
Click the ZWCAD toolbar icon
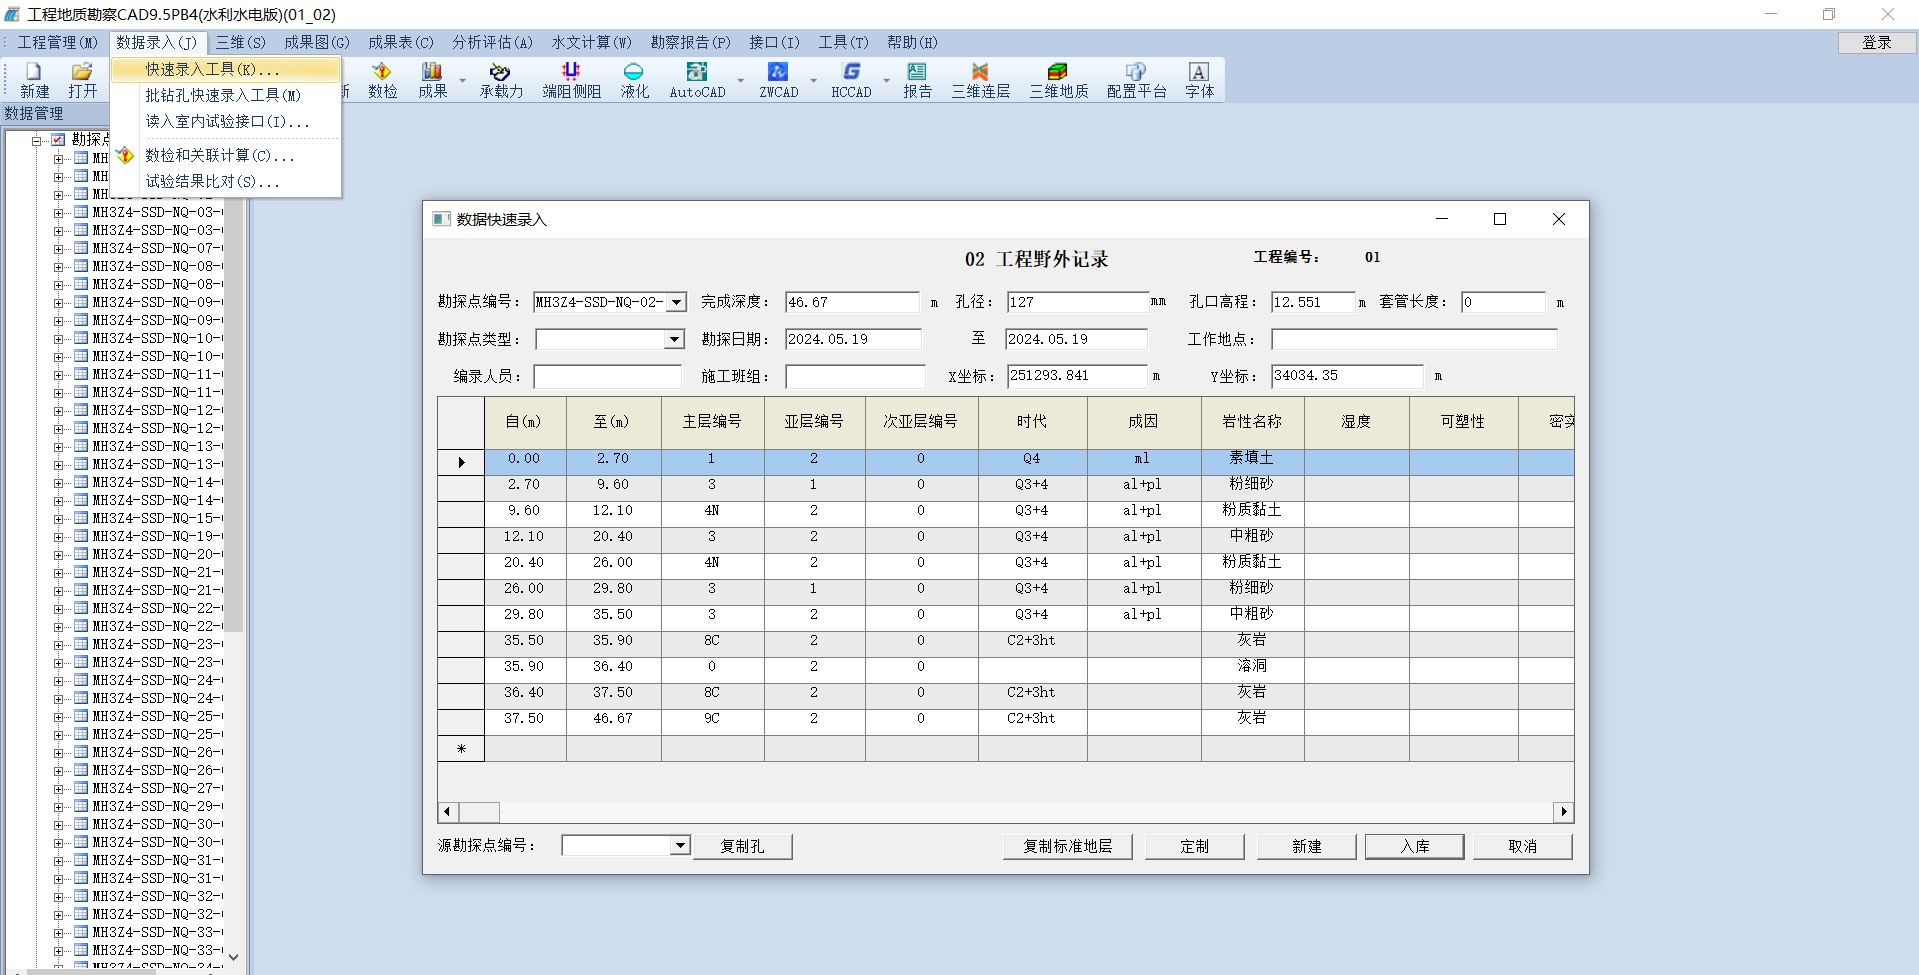778,80
